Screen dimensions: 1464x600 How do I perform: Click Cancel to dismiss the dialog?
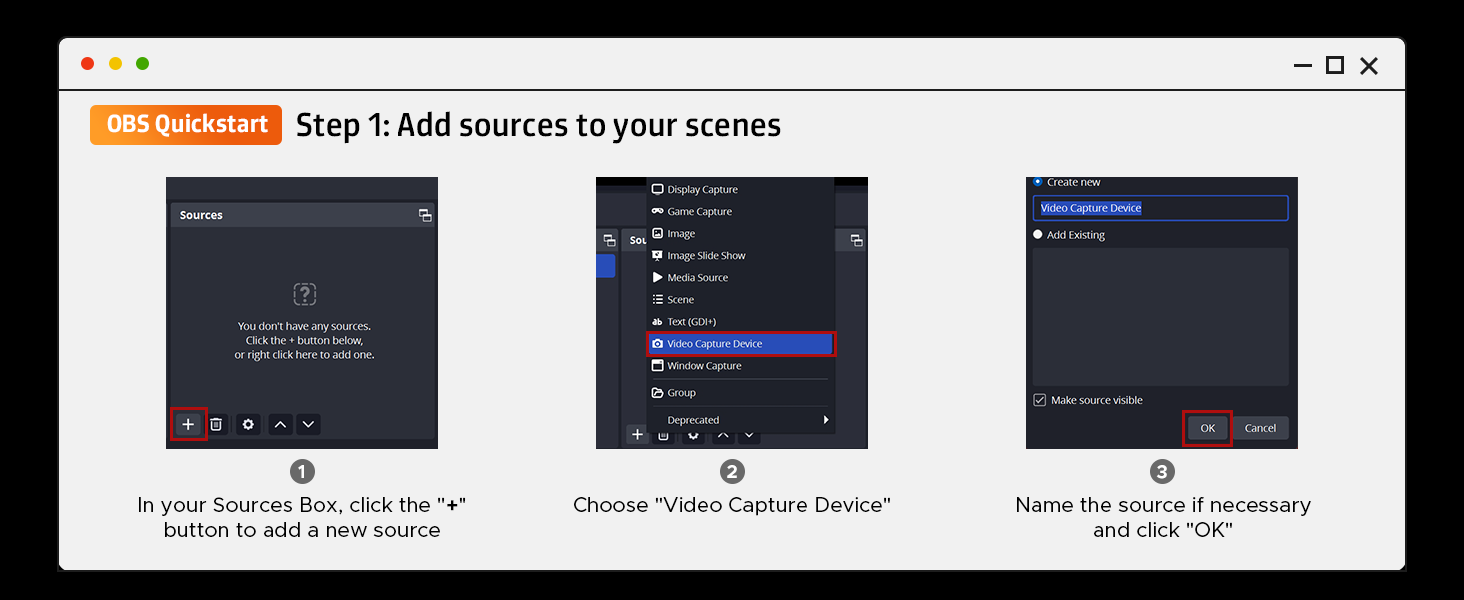(x=1261, y=427)
